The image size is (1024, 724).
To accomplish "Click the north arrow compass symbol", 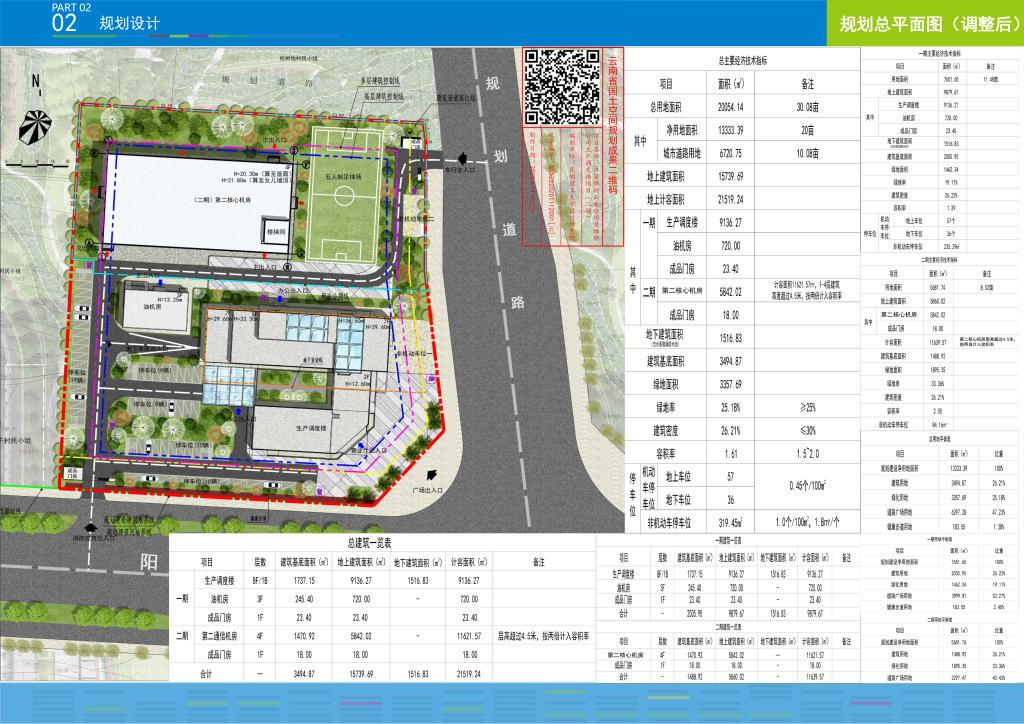I will (x=36, y=125).
